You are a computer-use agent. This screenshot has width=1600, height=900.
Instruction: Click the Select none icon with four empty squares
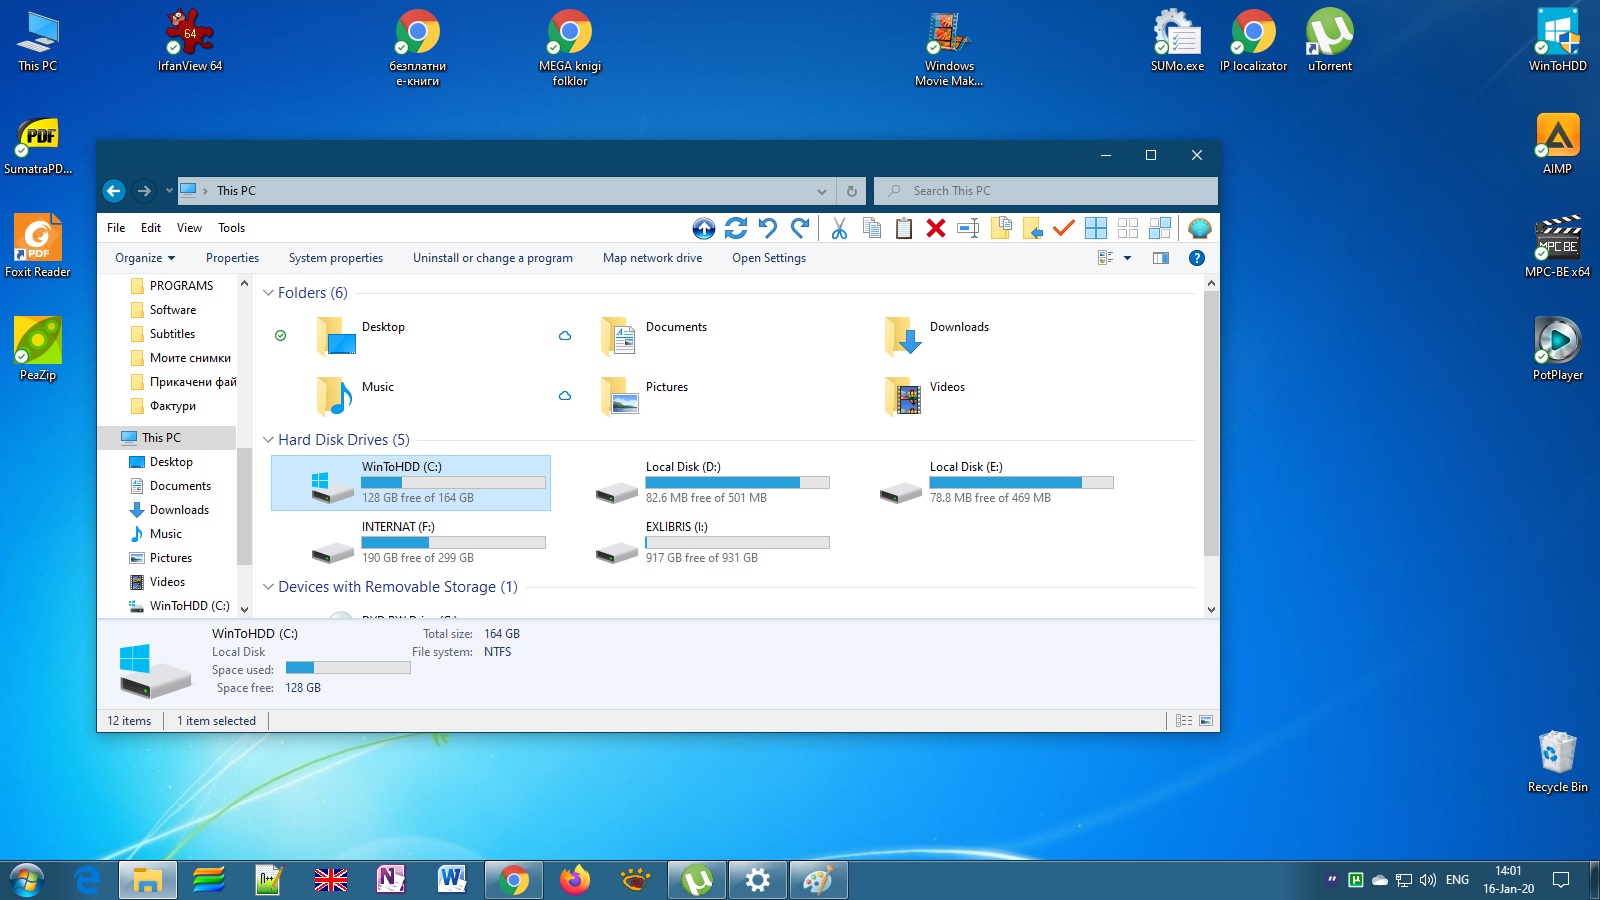coord(1128,228)
